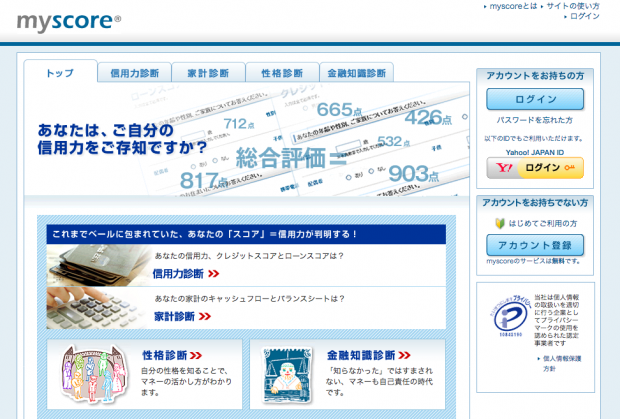Click the red arrows next to '家計診断'

pyautogui.click(x=205, y=316)
